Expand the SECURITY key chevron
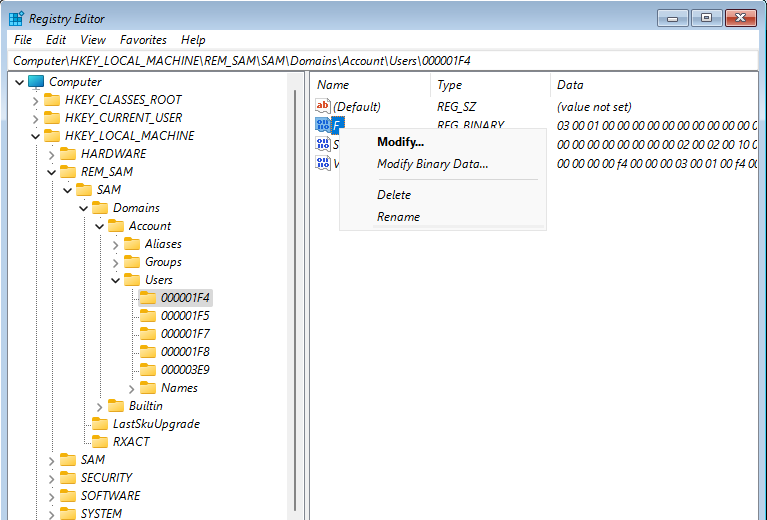 click(x=51, y=479)
